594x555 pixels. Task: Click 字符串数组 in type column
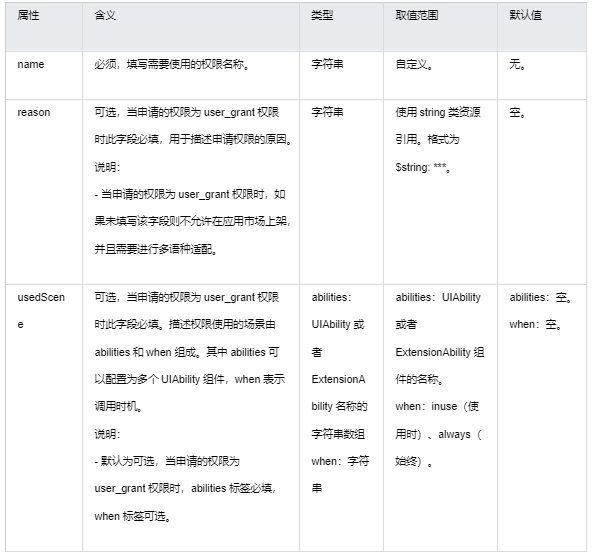pyautogui.click(x=338, y=434)
